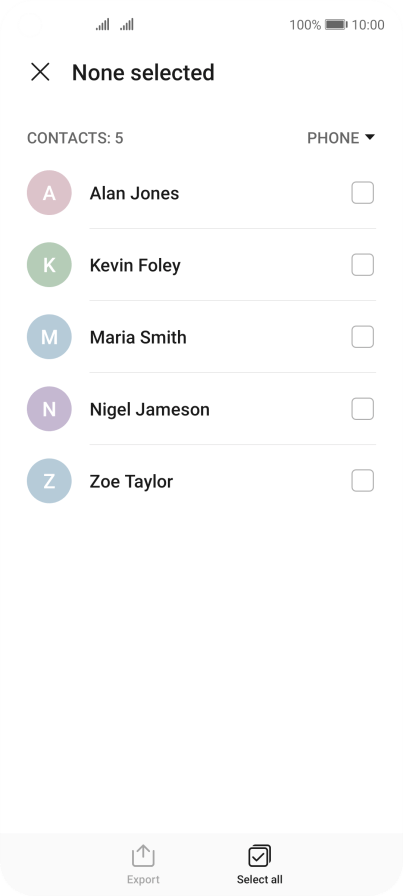
Task: Tap the Export share icon
Action: coord(143,855)
